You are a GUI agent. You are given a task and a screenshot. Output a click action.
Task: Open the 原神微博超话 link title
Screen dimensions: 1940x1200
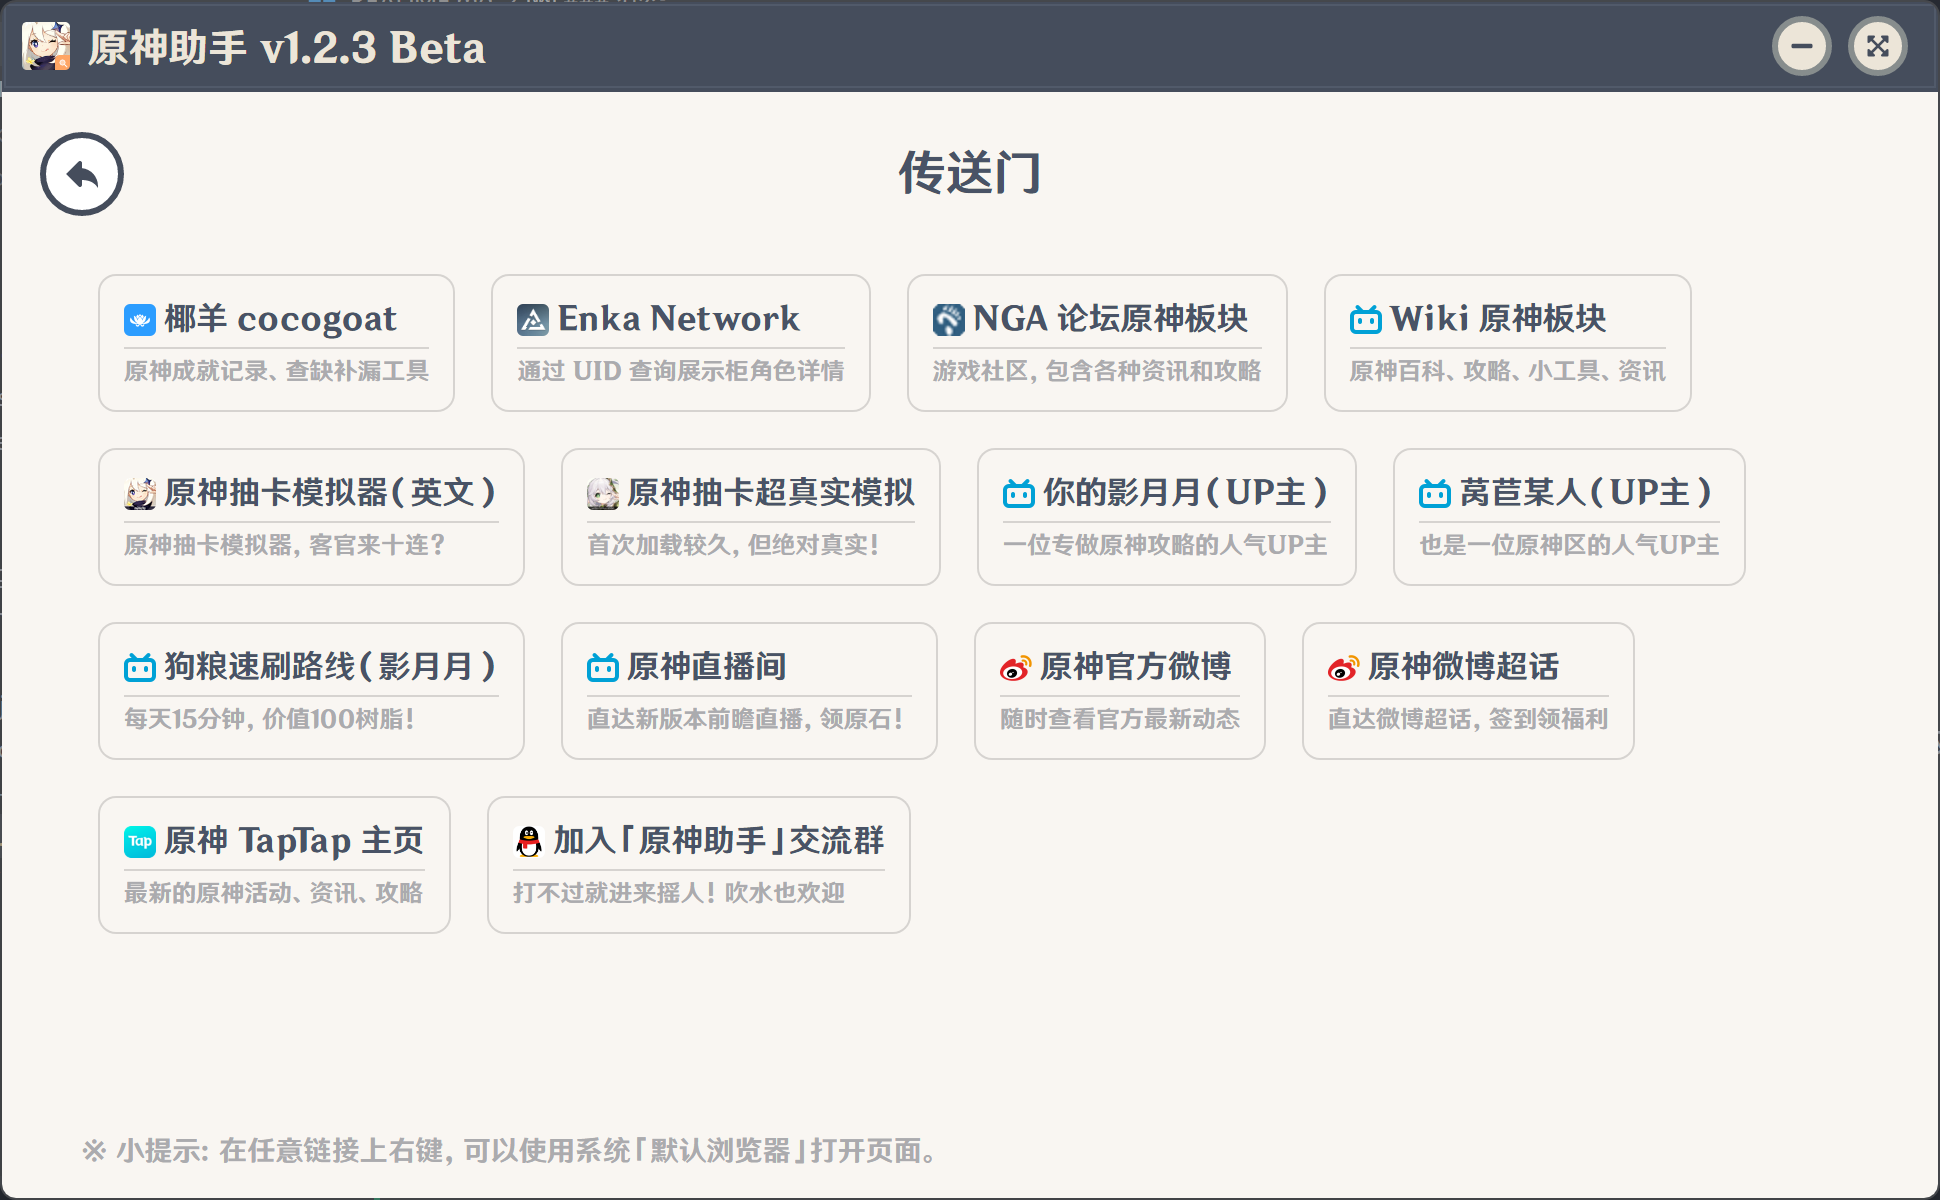pyautogui.click(x=1463, y=667)
